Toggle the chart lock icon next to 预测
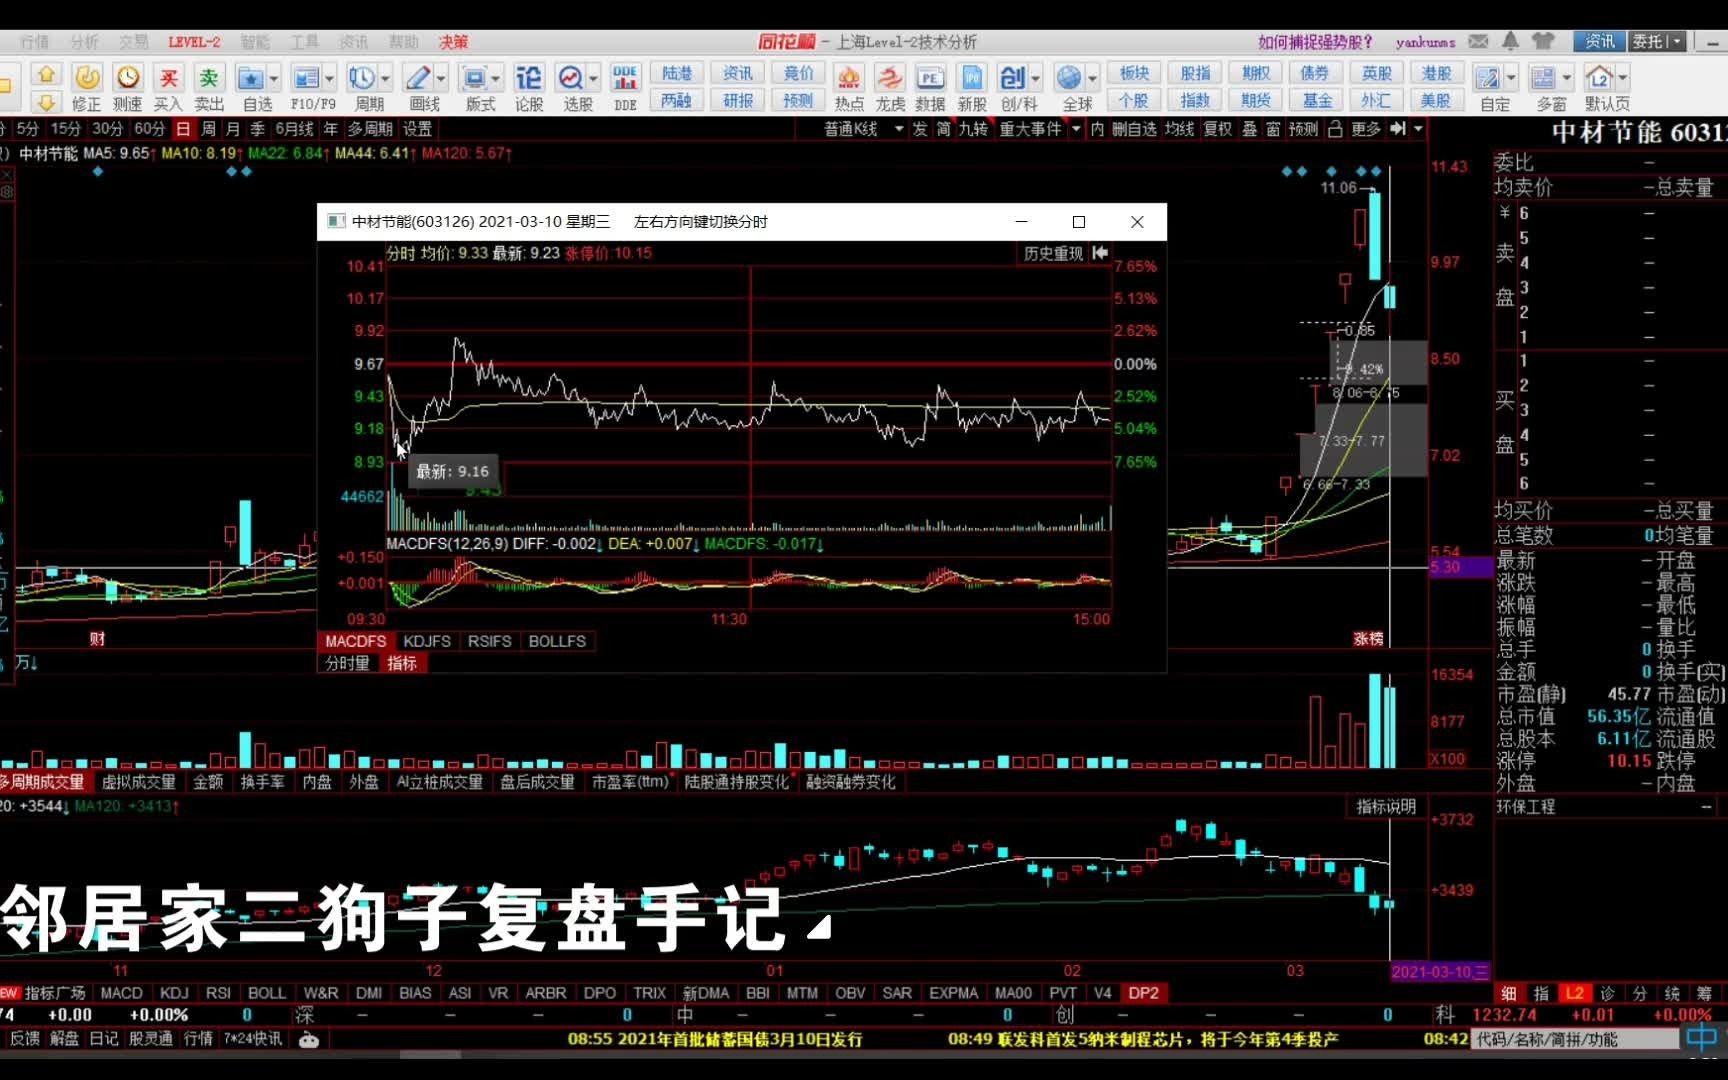The height and width of the screenshot is (1080, 1728). tap(1335, 129)
